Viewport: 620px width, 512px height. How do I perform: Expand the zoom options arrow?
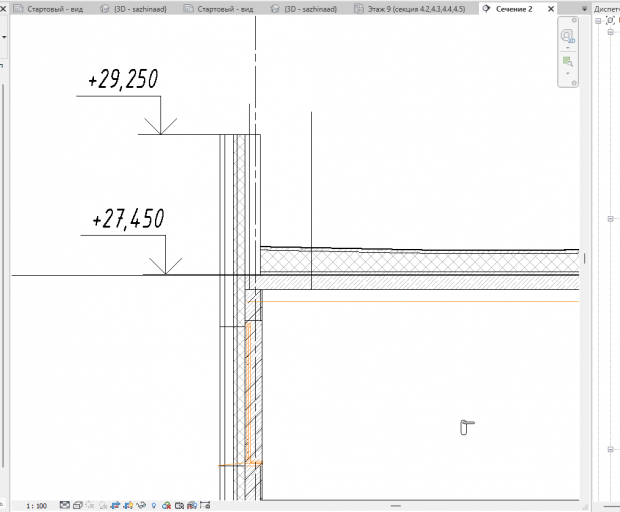[568, 73]
